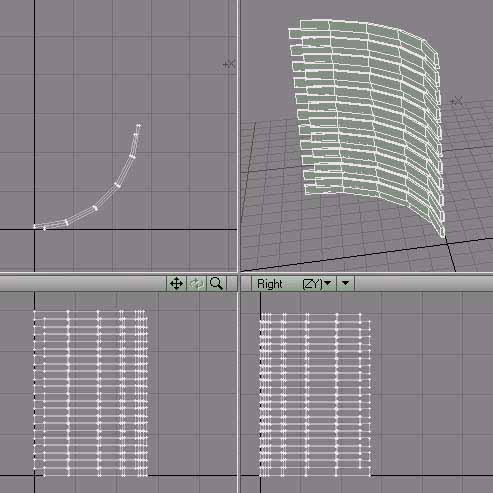
Task: Click the origin crosshair in top-left viewport
Action: pyautogui.click(x=35, y=229)
